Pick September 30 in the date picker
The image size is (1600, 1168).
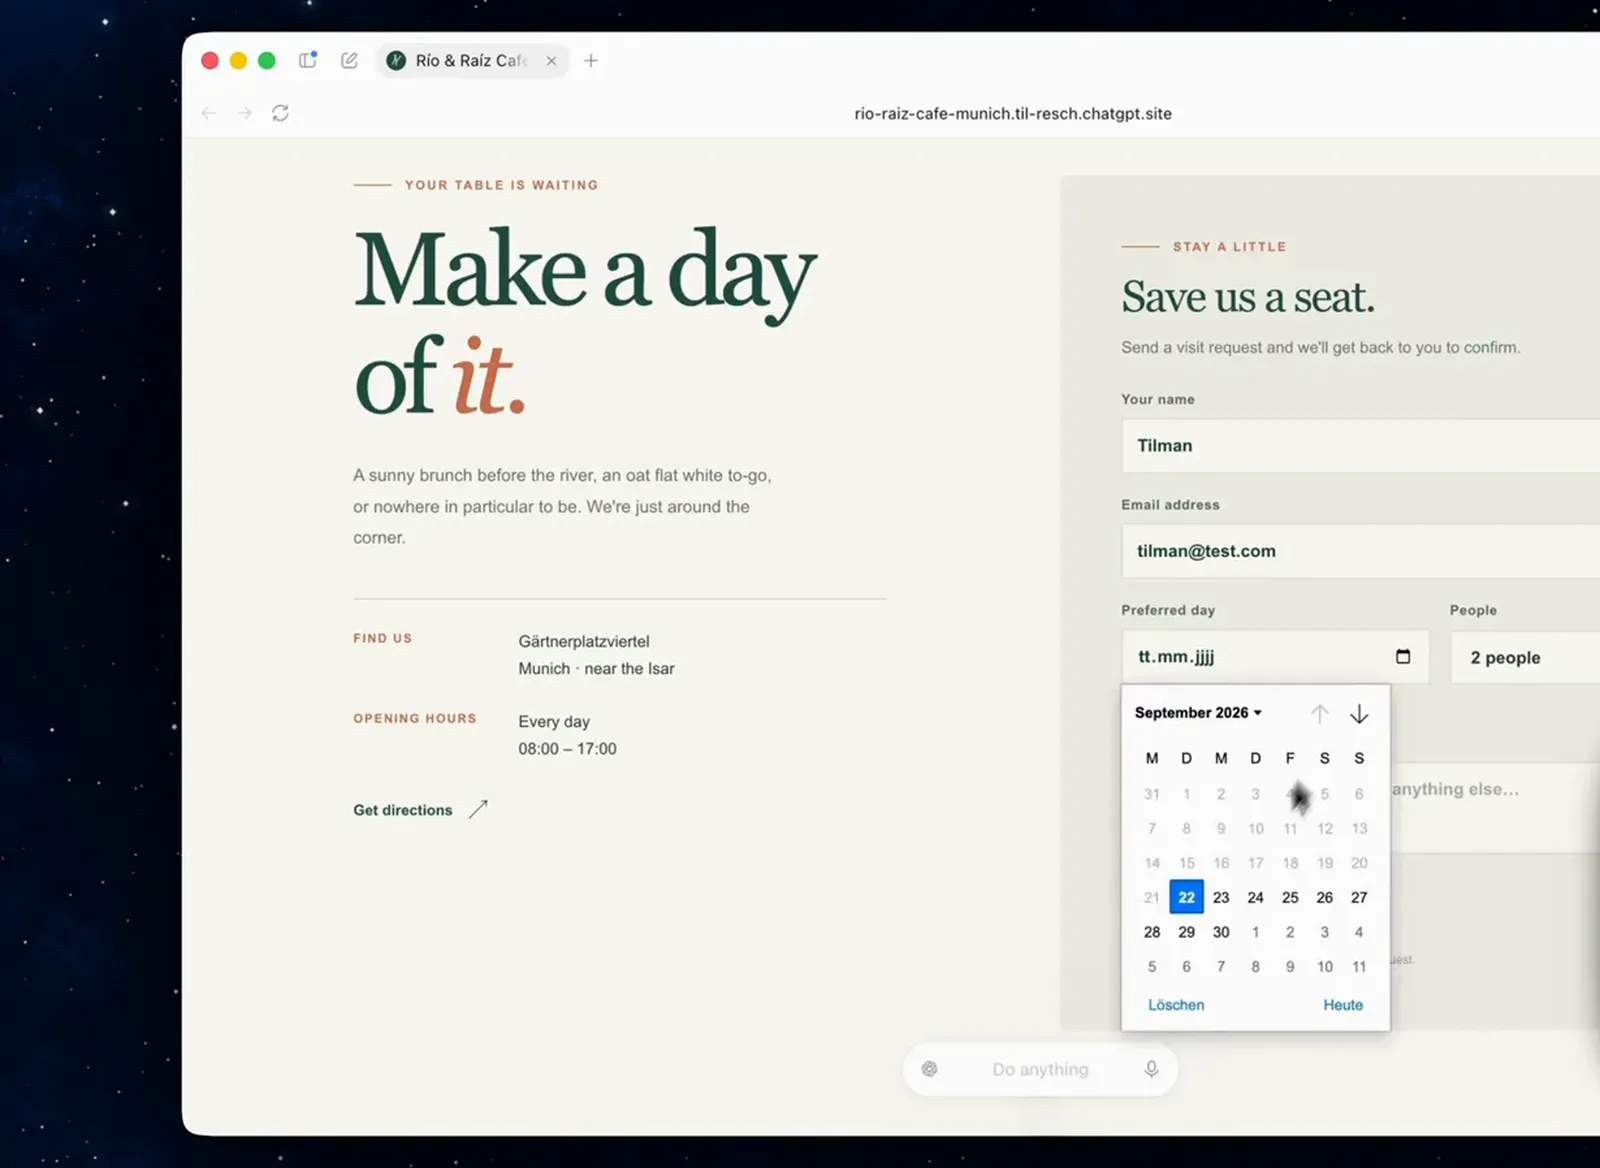[1221, 932]
